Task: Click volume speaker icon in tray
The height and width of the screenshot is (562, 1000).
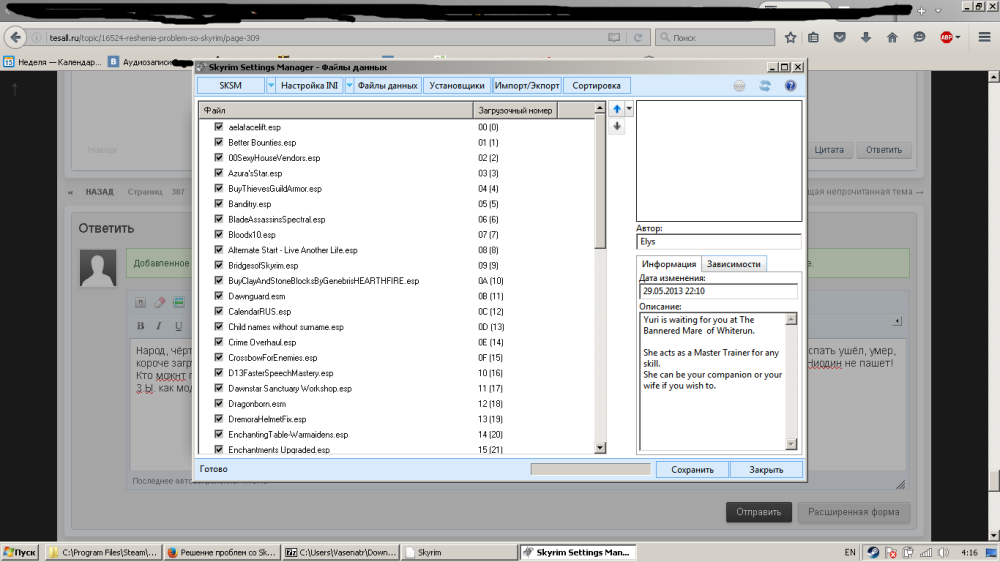Action: pyautogui.click(x=943, y=552)
